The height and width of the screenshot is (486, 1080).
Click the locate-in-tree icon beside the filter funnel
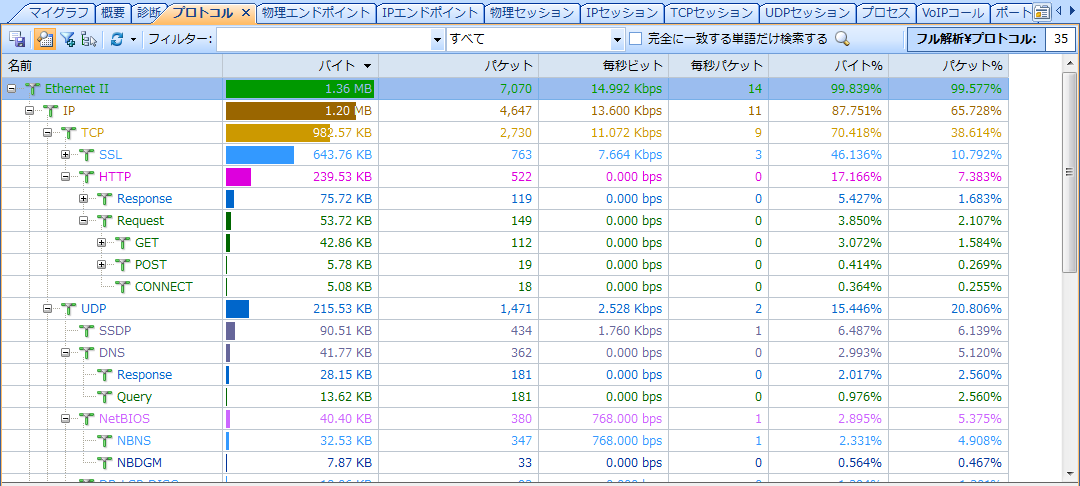(x=89, y=39)
